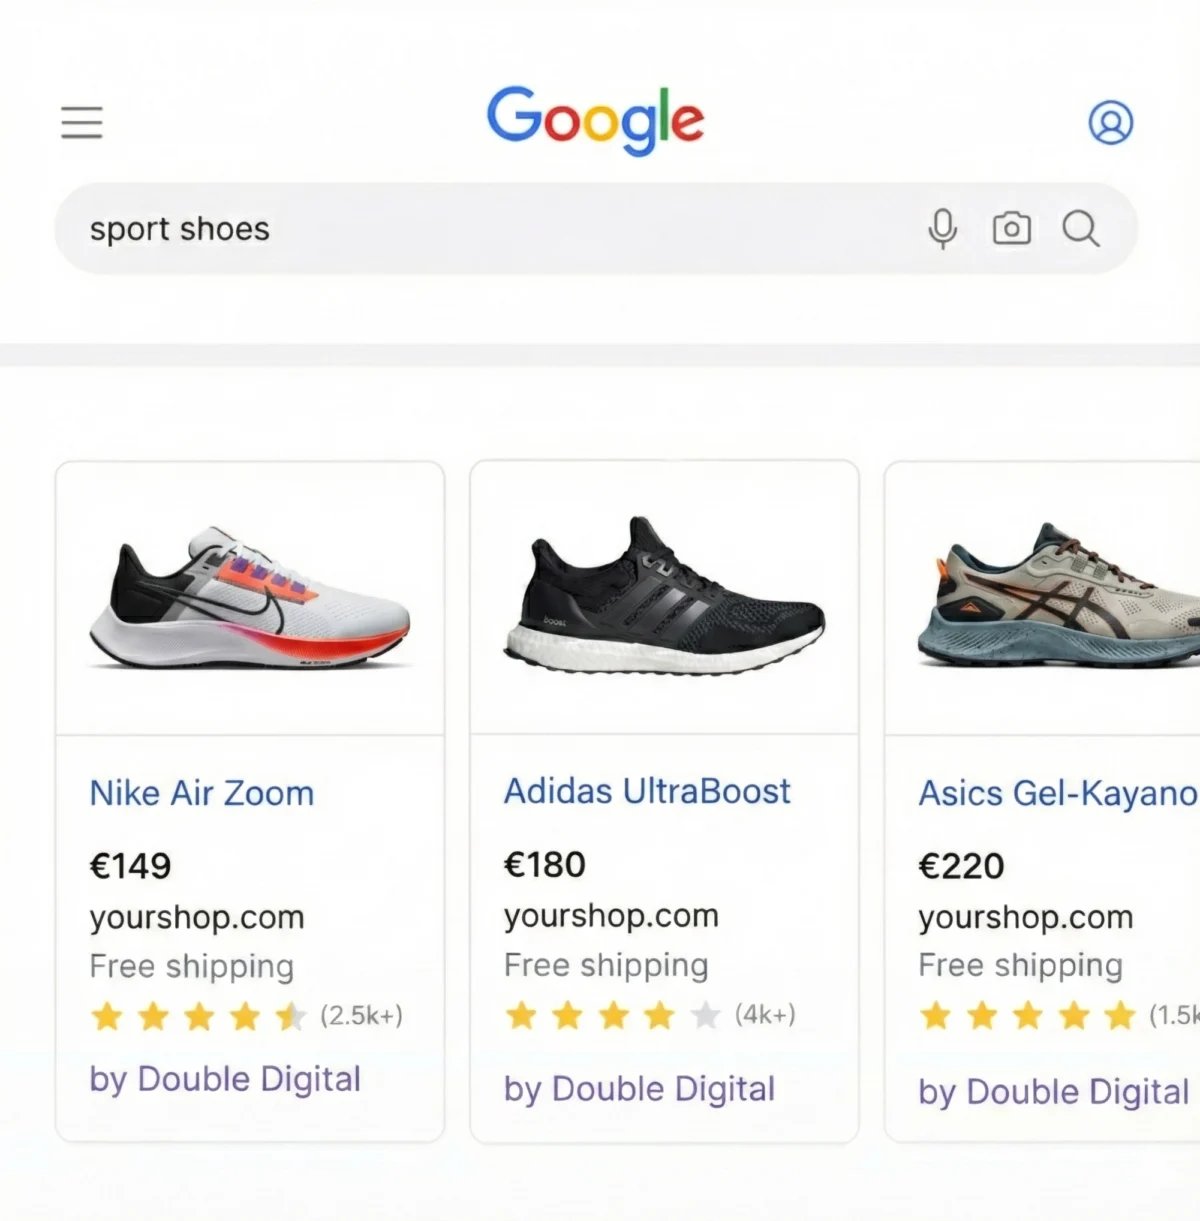Click 'by Double Digital' under Nike listing
Viewport: 1200px width, 1221px height.
[x=225, y=1079]
